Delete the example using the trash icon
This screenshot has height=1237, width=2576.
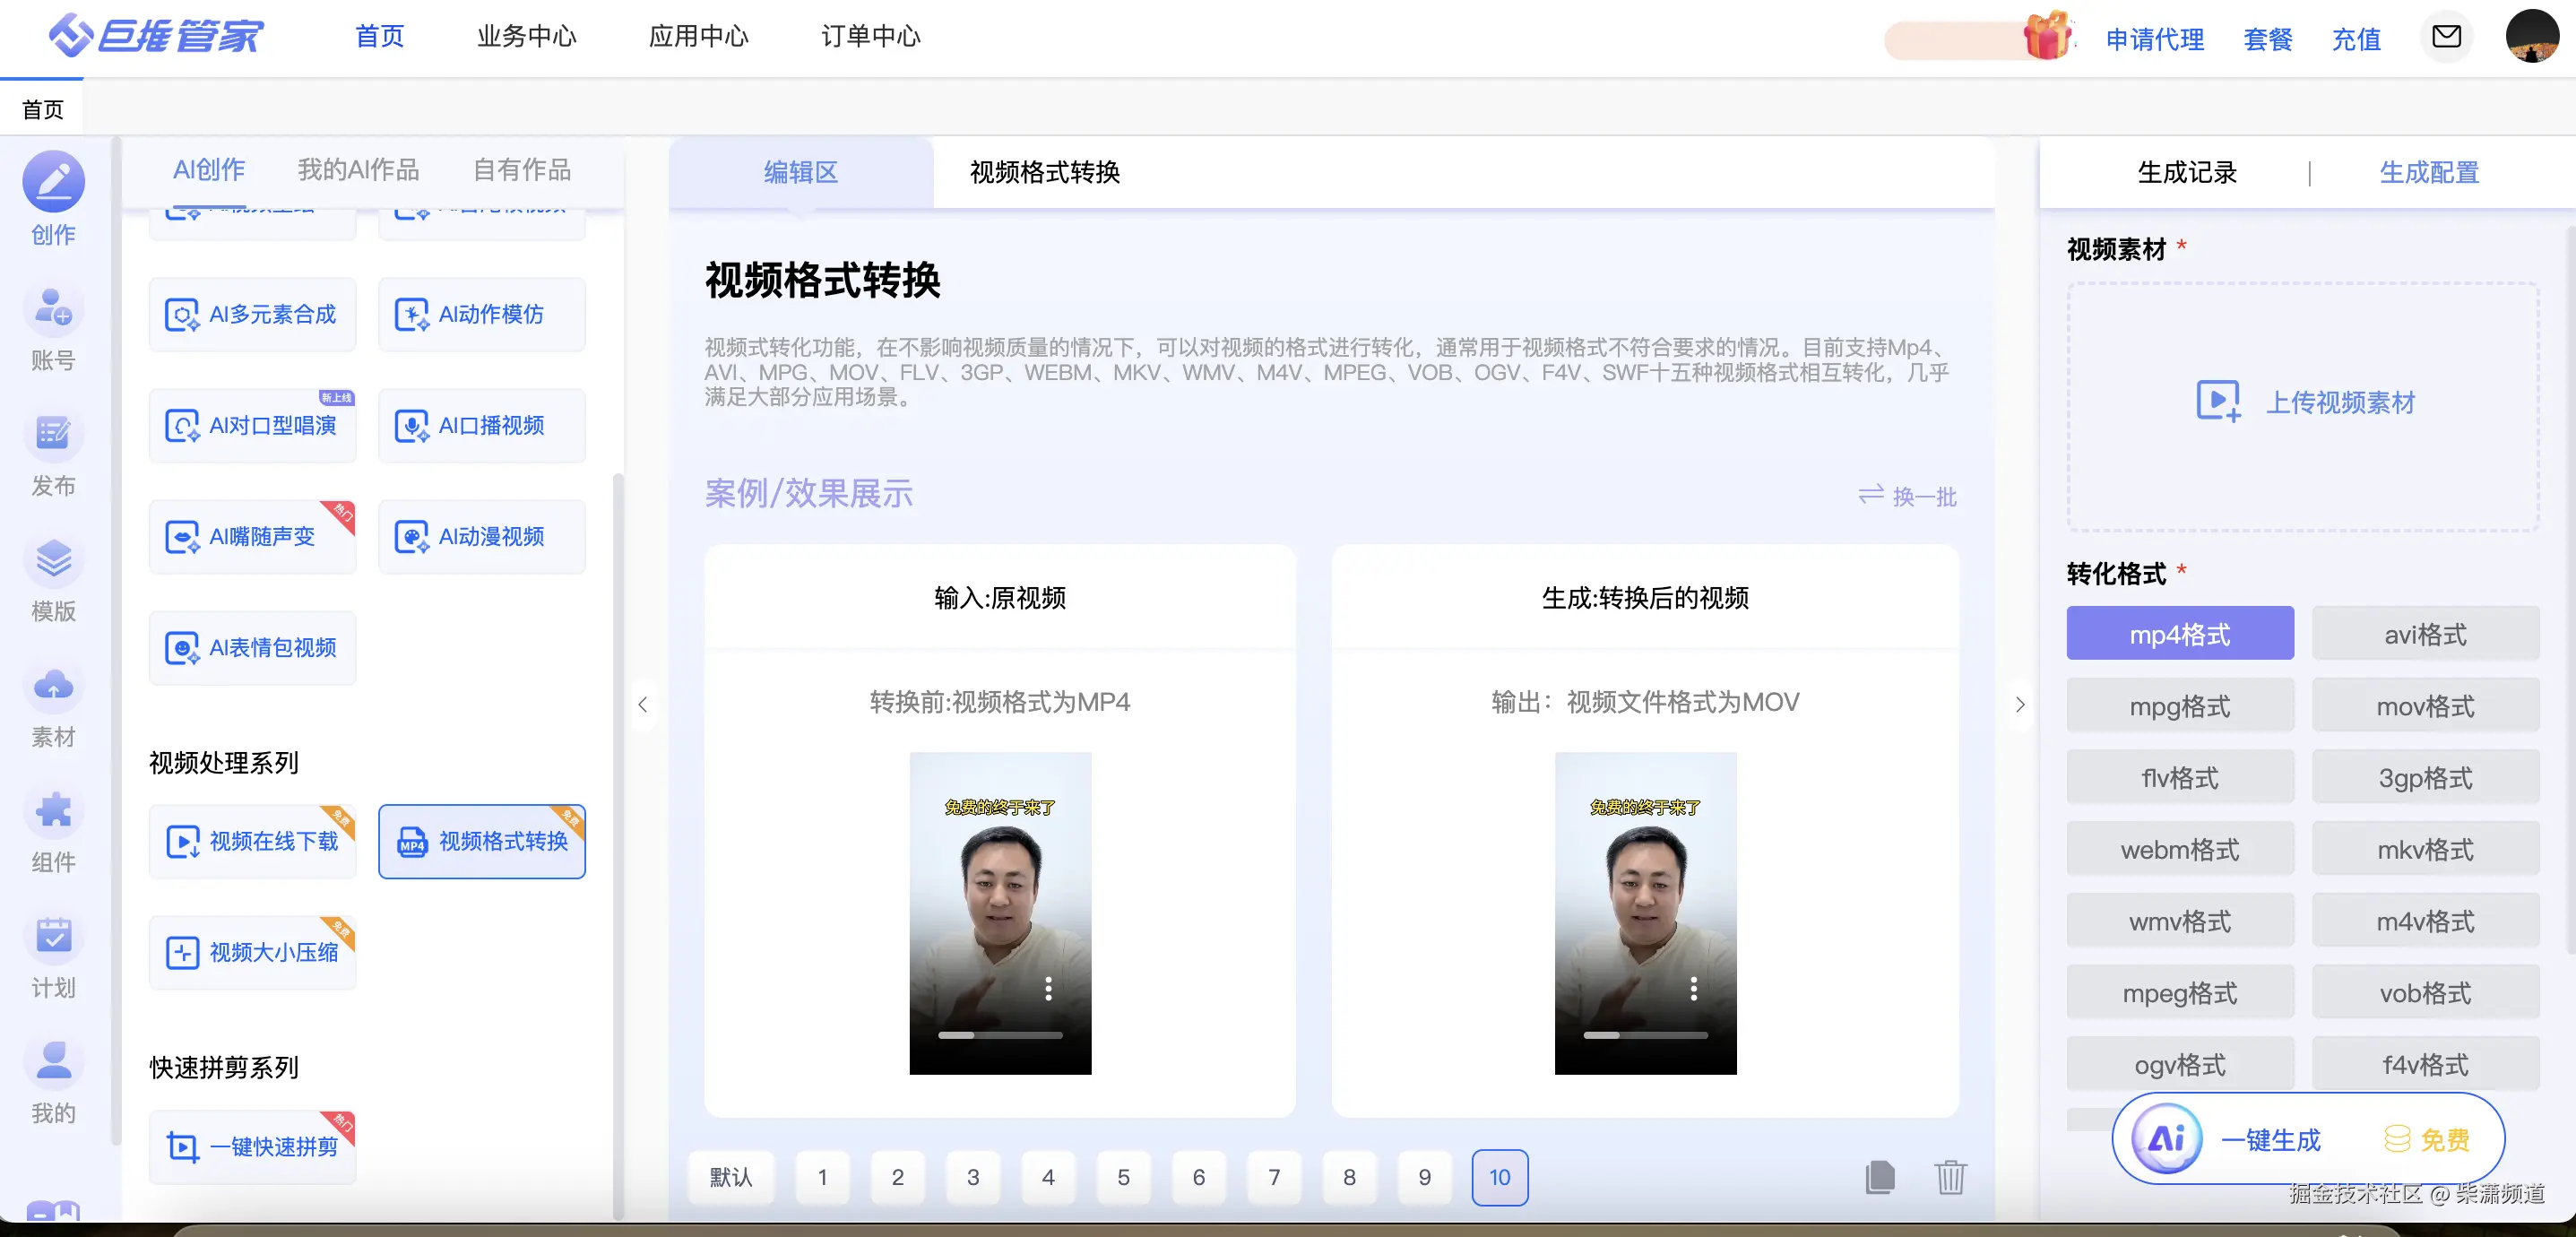click(1951, 1178)
